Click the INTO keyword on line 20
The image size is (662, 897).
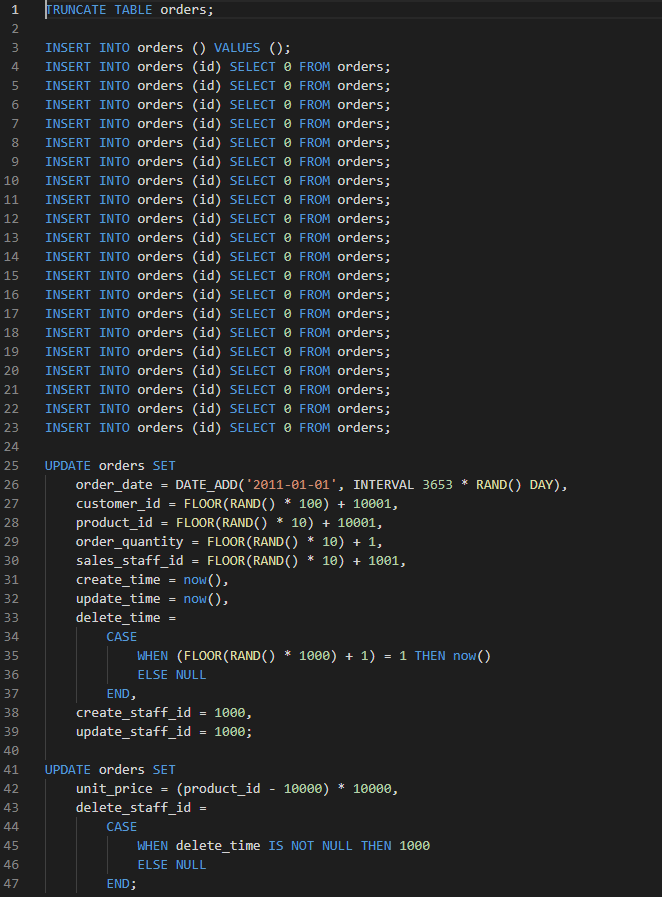(x=114, y=370)
